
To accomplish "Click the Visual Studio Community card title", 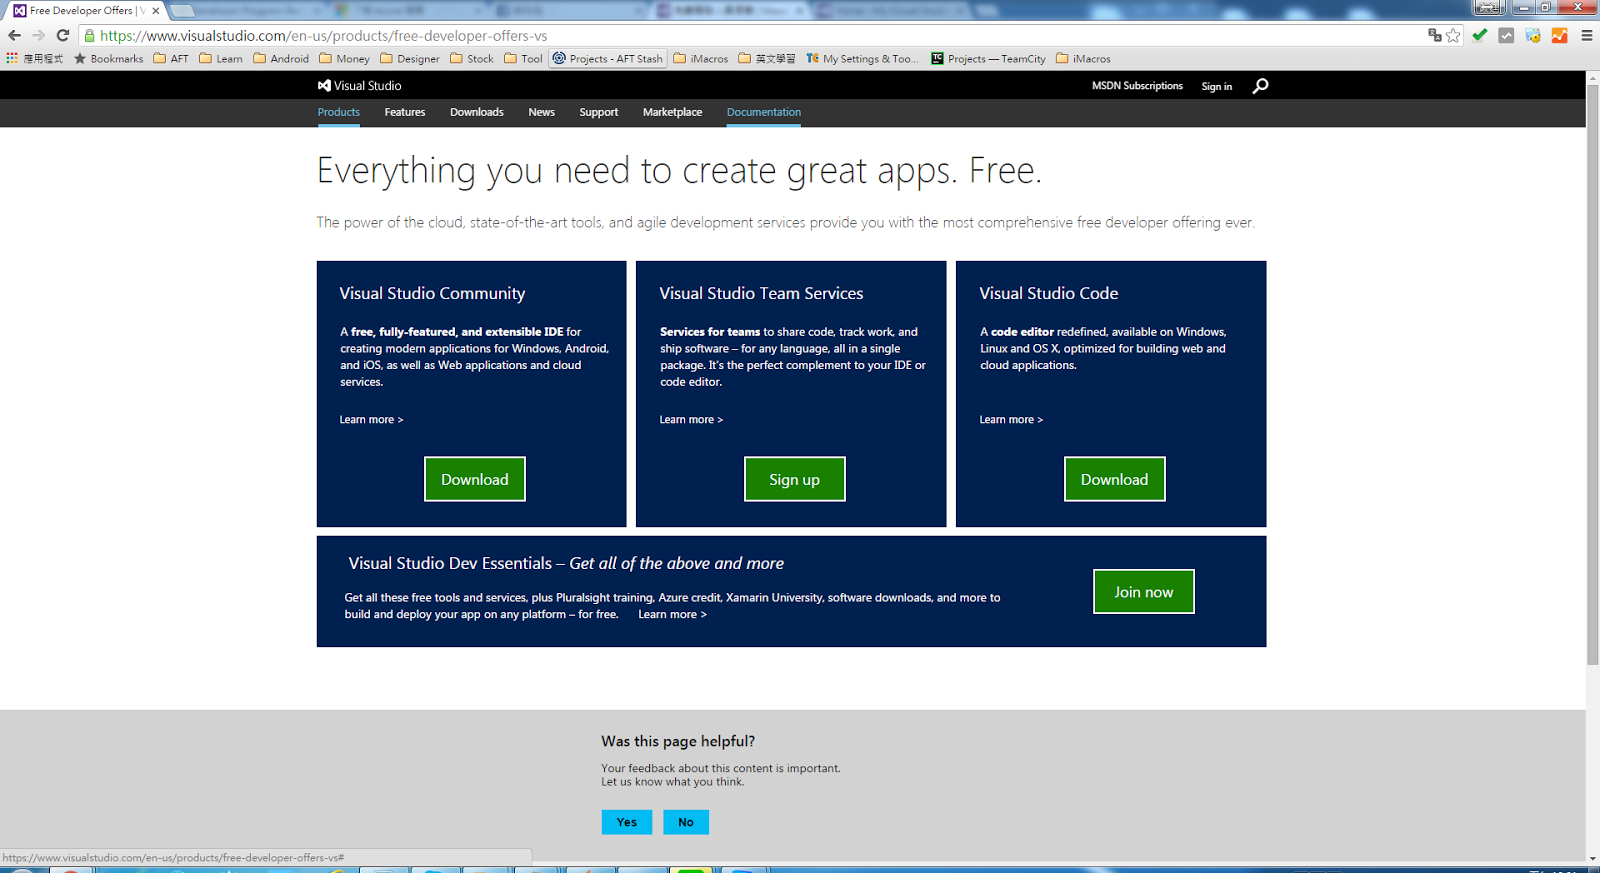I will [x=432, y=293].
